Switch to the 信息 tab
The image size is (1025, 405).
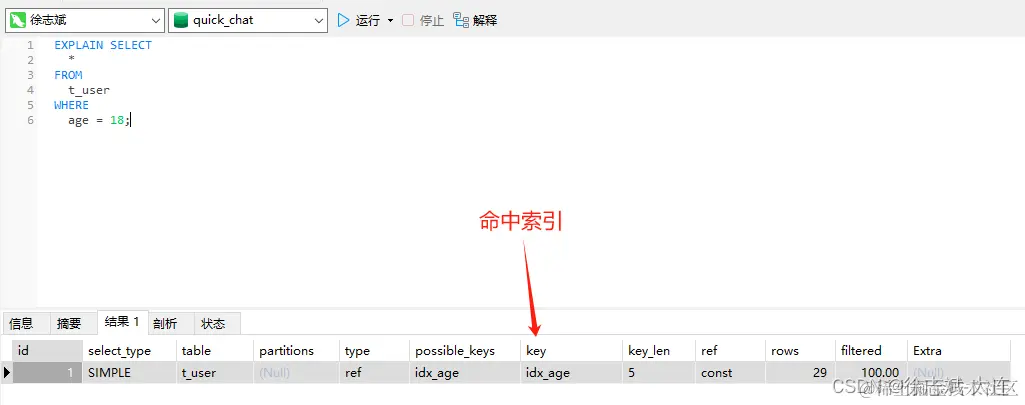point(21,323)
